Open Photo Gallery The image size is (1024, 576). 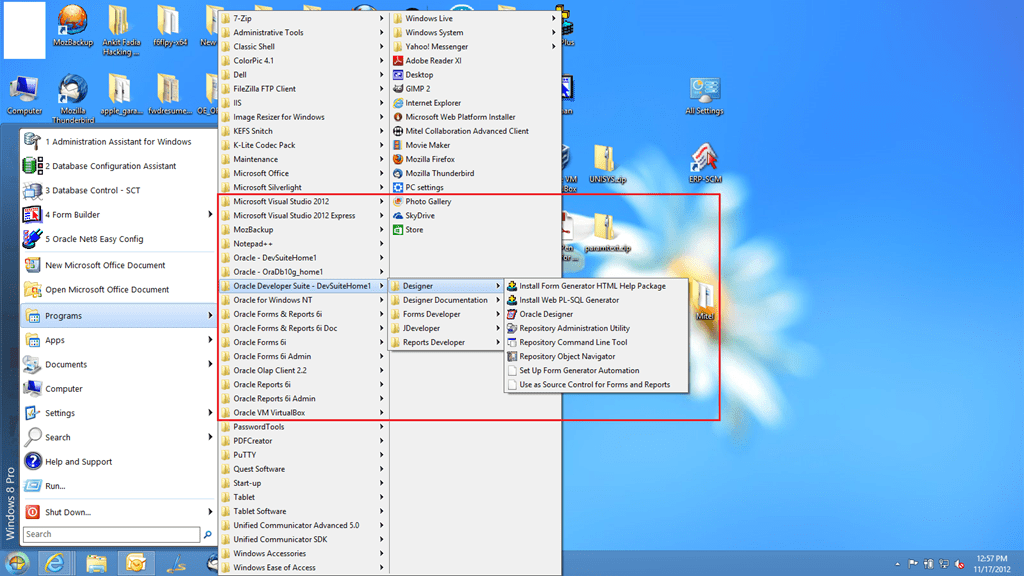click(475, 202)
